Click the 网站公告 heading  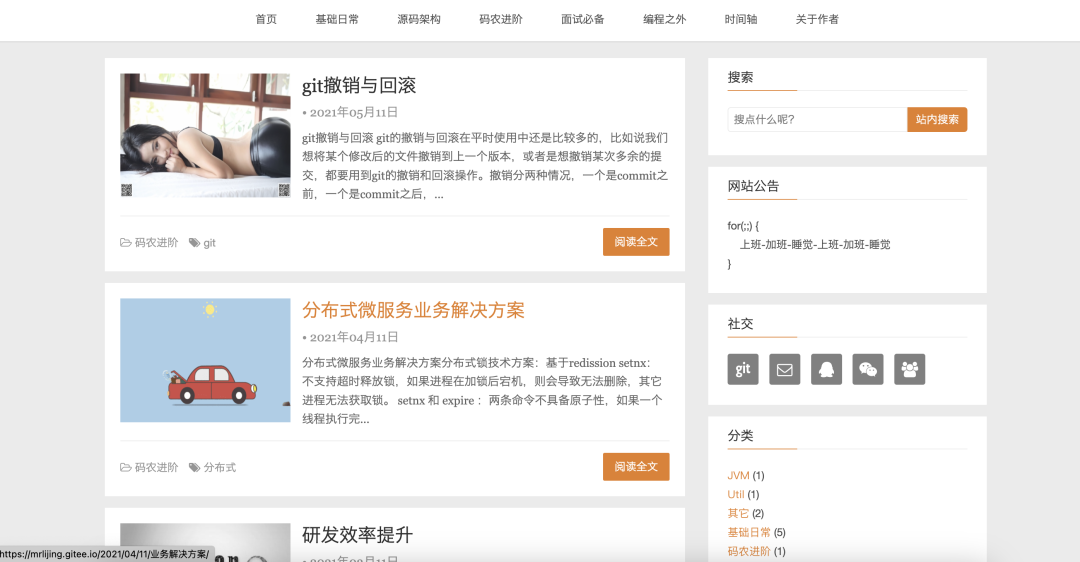point(754,186)
